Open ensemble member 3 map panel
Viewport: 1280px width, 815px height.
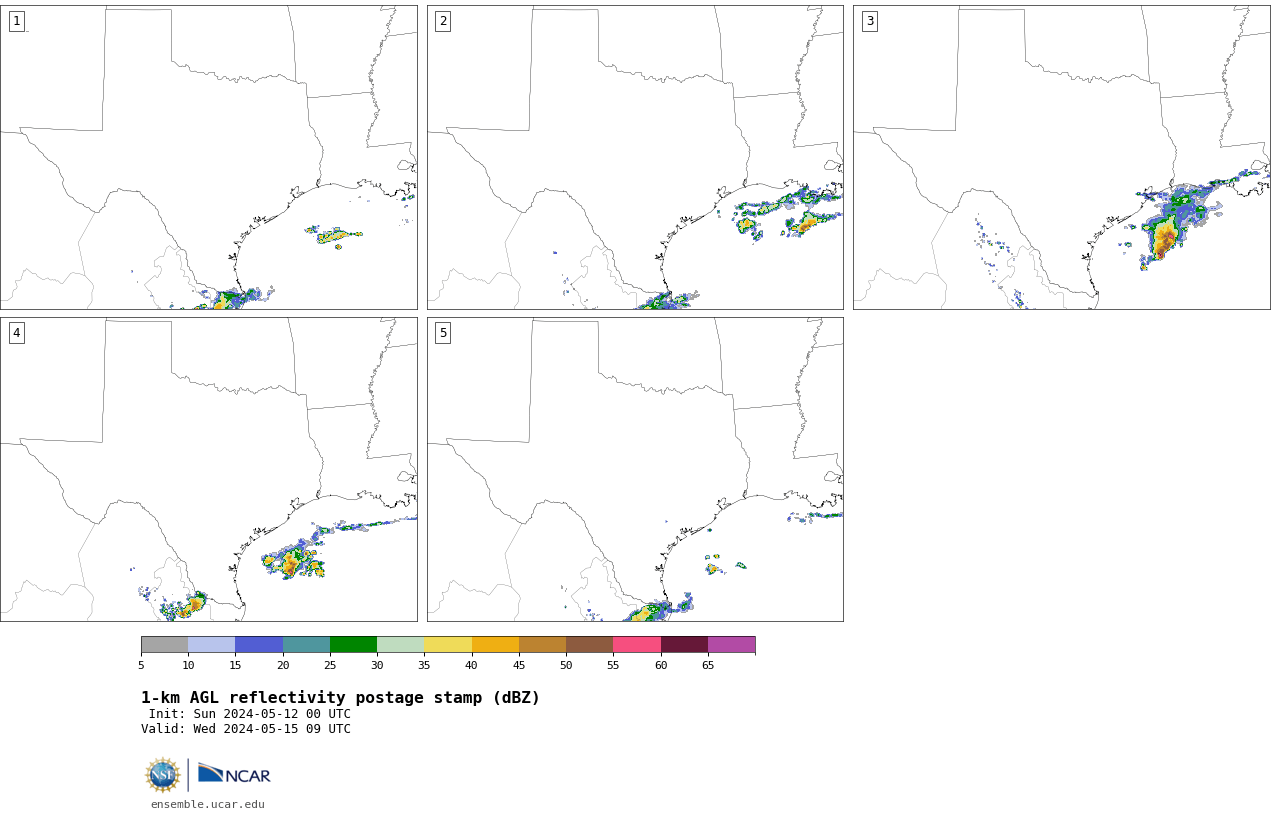(1061, 157)
